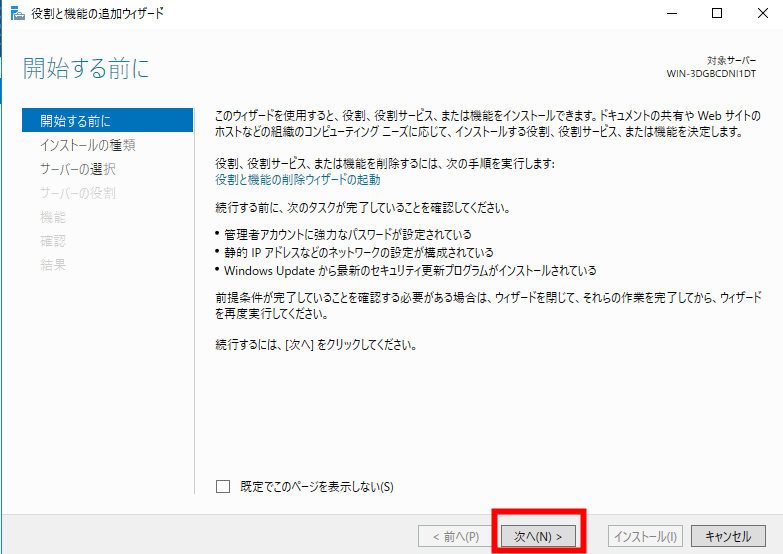783x554 pixels.
Task: Click the title text 役割と機能の追加ウィザード
Action: (x=97, y=13)
